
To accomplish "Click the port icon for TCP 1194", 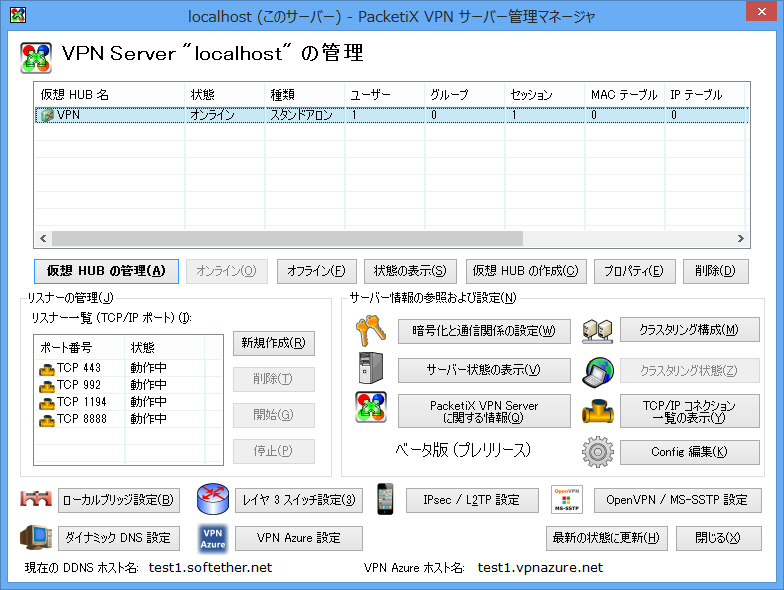I will coord(46,403).
